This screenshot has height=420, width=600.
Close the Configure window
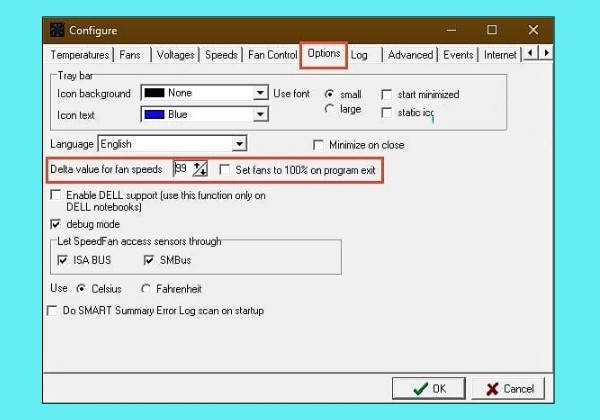(533, 30)
